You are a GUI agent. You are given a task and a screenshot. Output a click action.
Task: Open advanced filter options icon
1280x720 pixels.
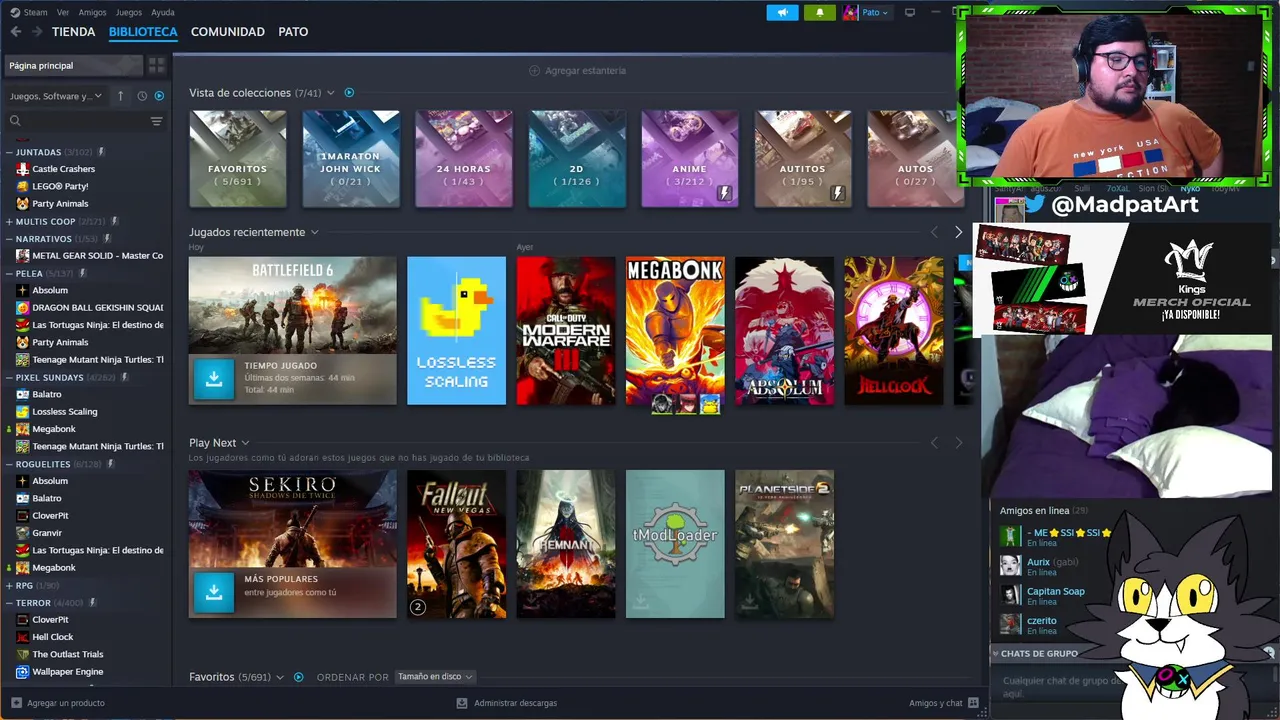(156, 121)
